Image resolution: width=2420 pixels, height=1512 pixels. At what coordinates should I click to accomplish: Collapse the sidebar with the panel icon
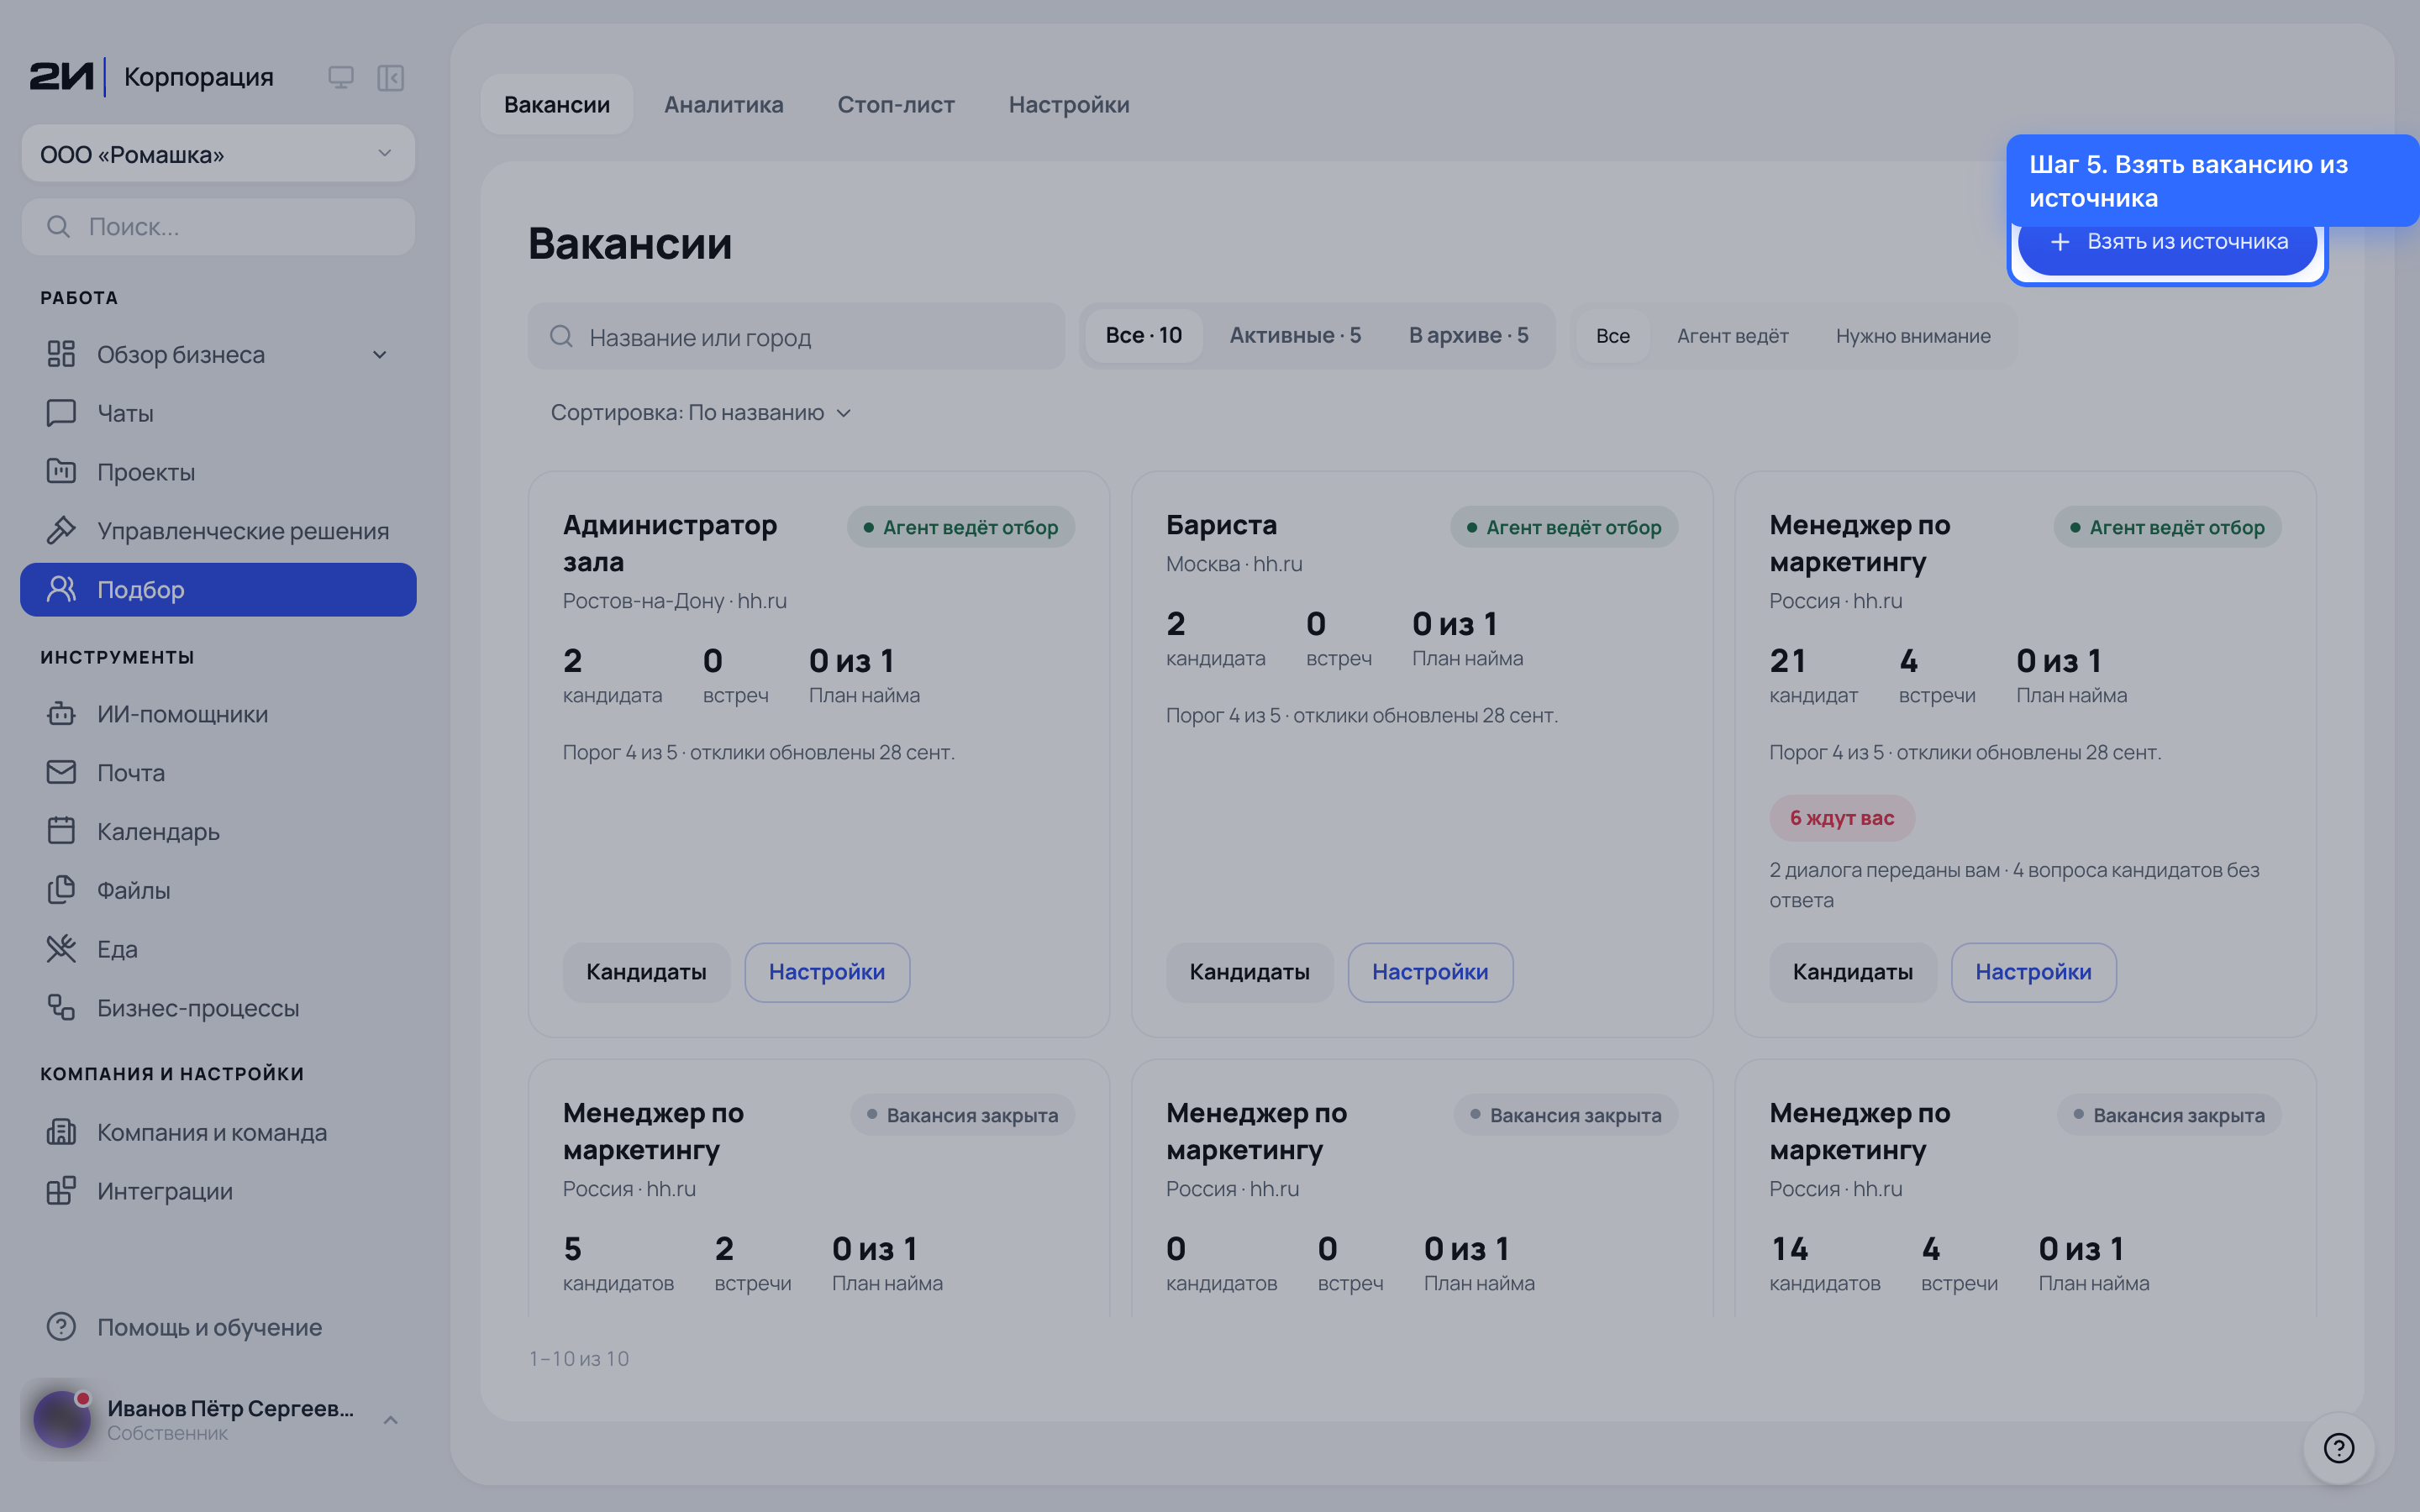390,77
